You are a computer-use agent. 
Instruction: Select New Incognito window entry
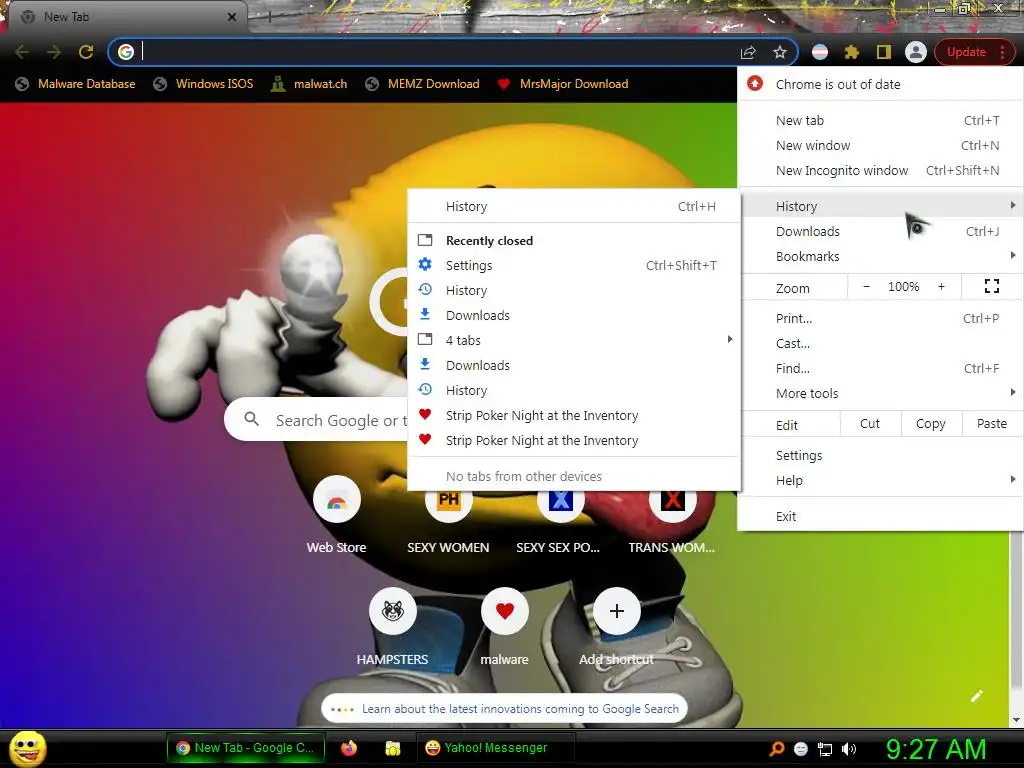coord(880,170)
